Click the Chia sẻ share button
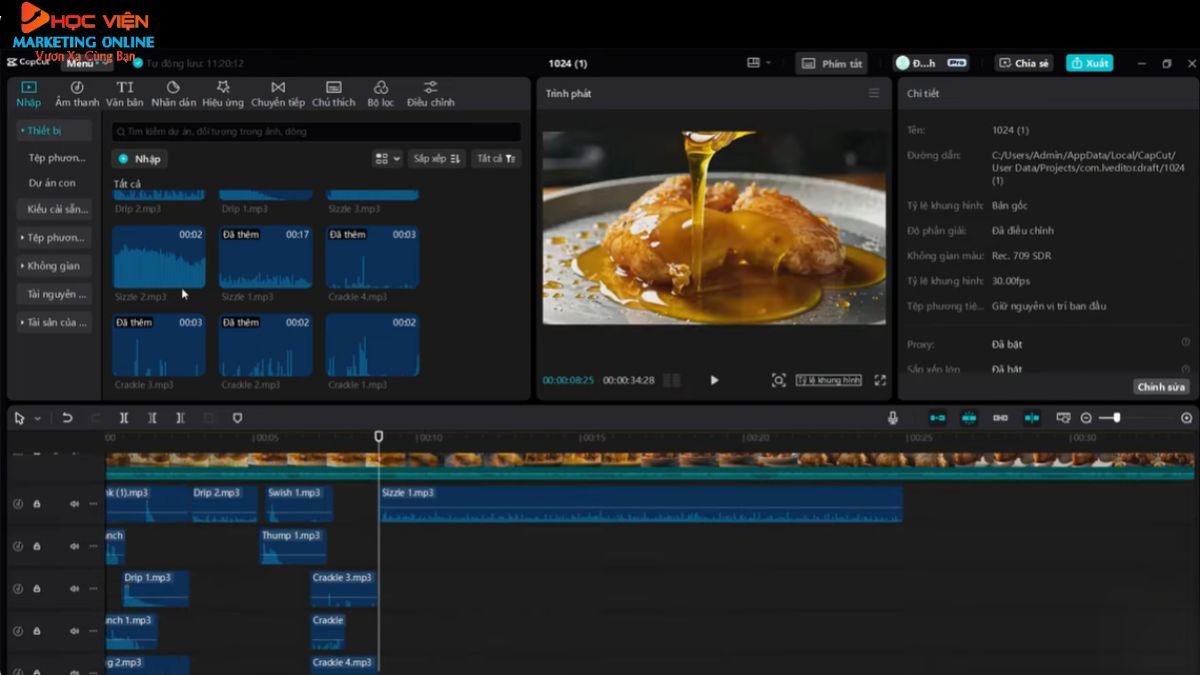This screenshot has width=1200, height=675. click(1024, 63)
